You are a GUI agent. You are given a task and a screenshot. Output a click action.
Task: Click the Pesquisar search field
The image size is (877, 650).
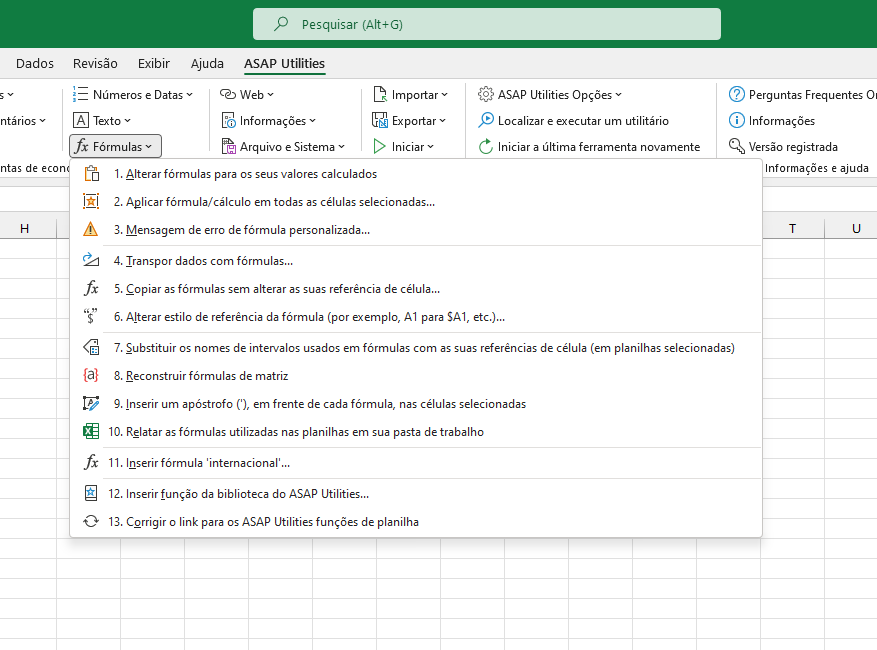point(486,23)
